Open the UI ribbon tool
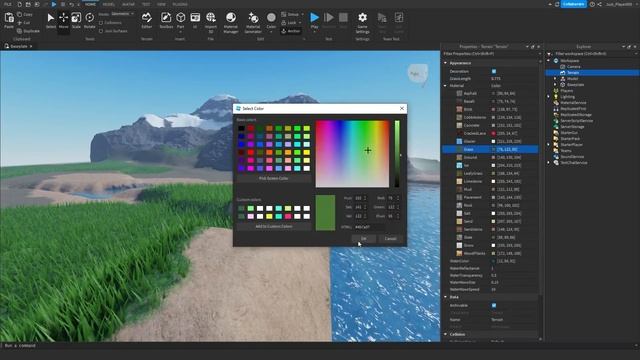 [x=195, y=20]
